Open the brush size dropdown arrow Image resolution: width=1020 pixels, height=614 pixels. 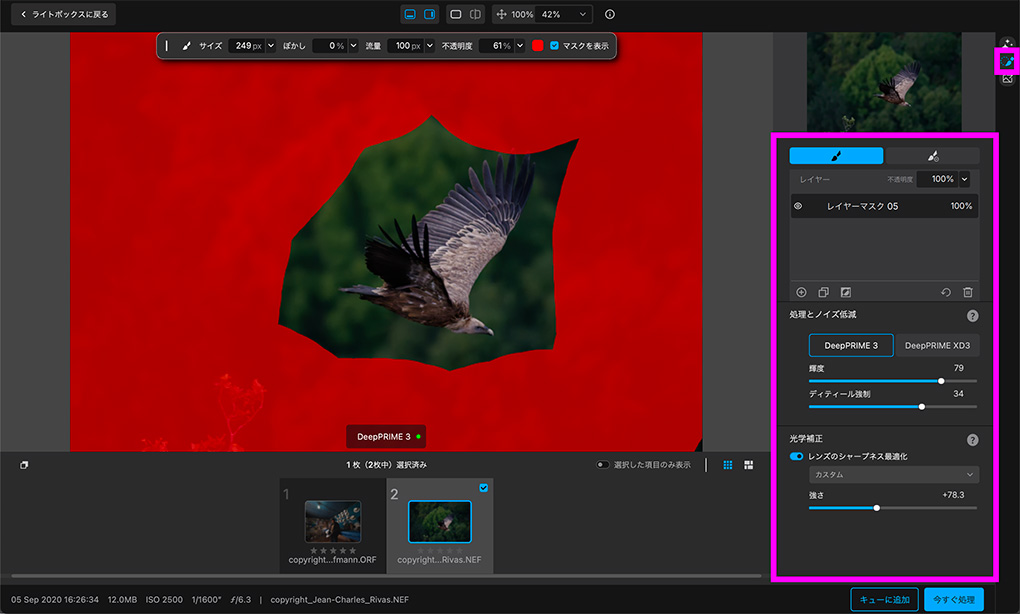270,46
